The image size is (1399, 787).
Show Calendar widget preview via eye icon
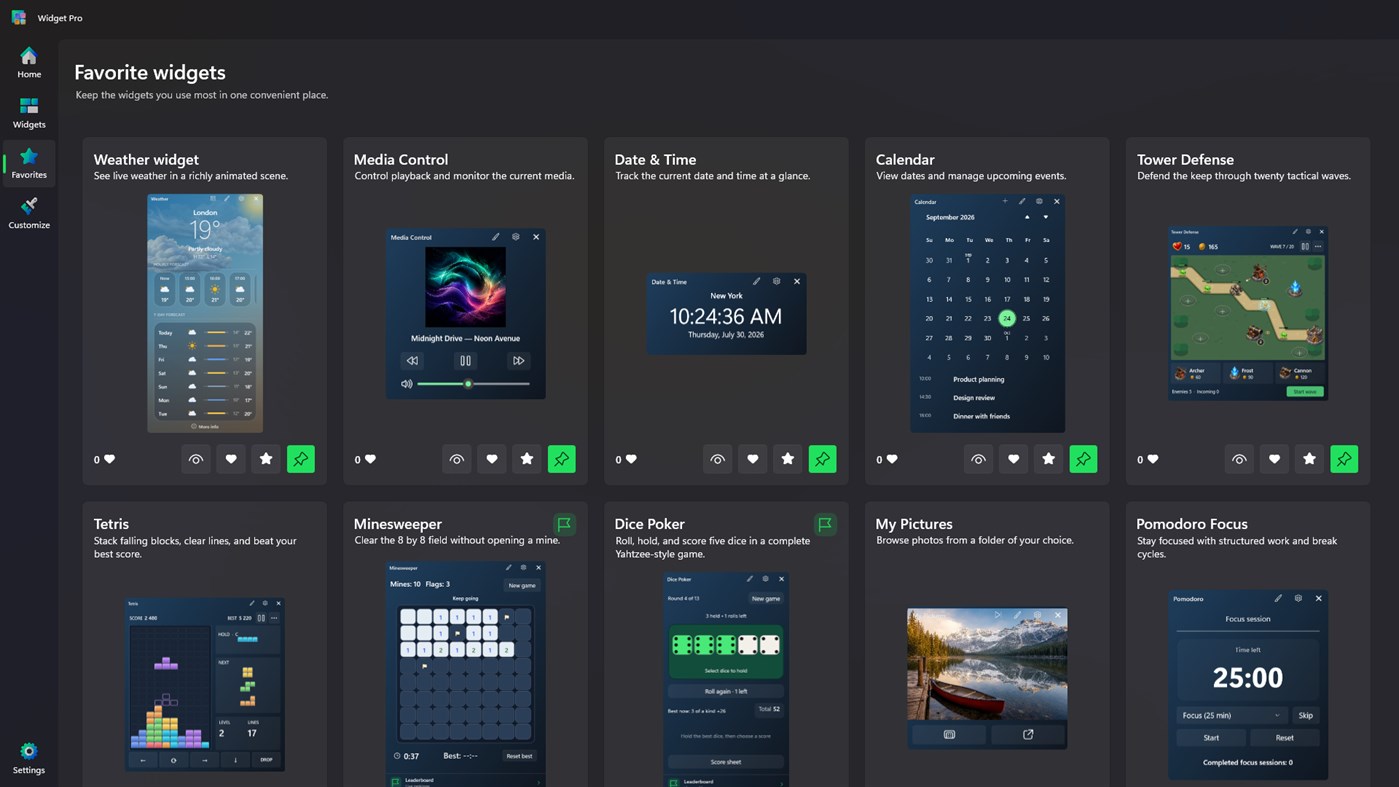coord(979,459)
